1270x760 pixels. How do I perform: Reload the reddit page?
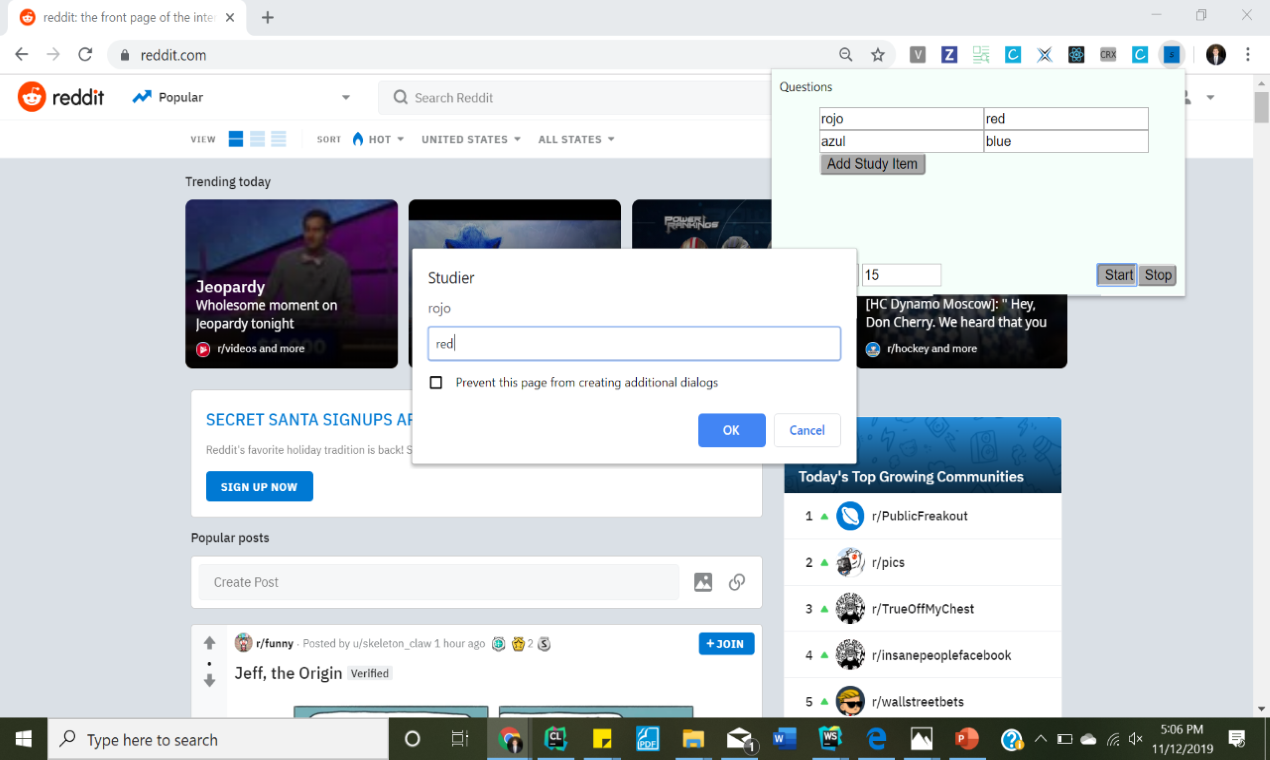85,55
